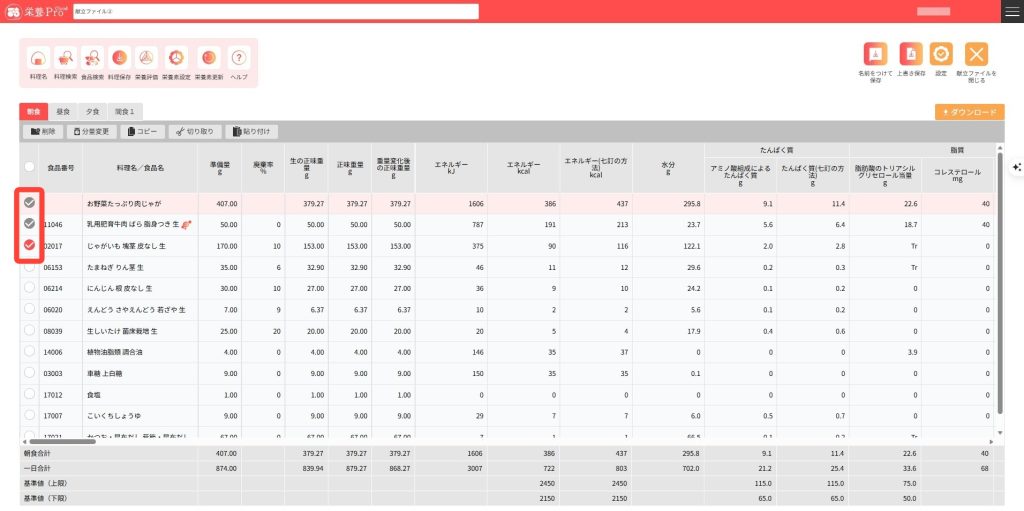Uncheck the お野菜たっぷり肉じゃが row checkbox

pos(30,203)
